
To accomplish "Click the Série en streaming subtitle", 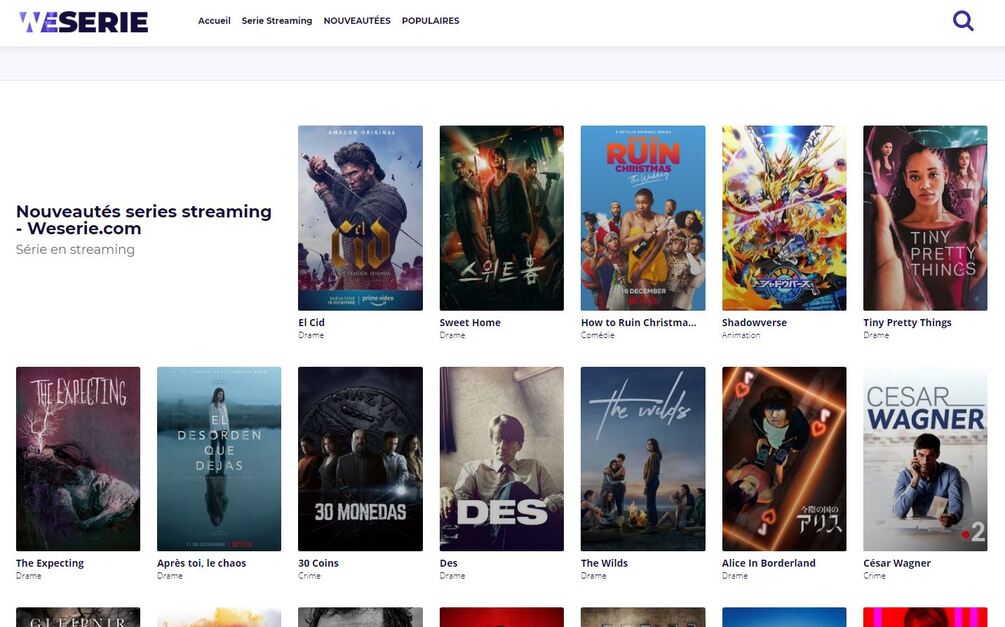I will point(75,249).
